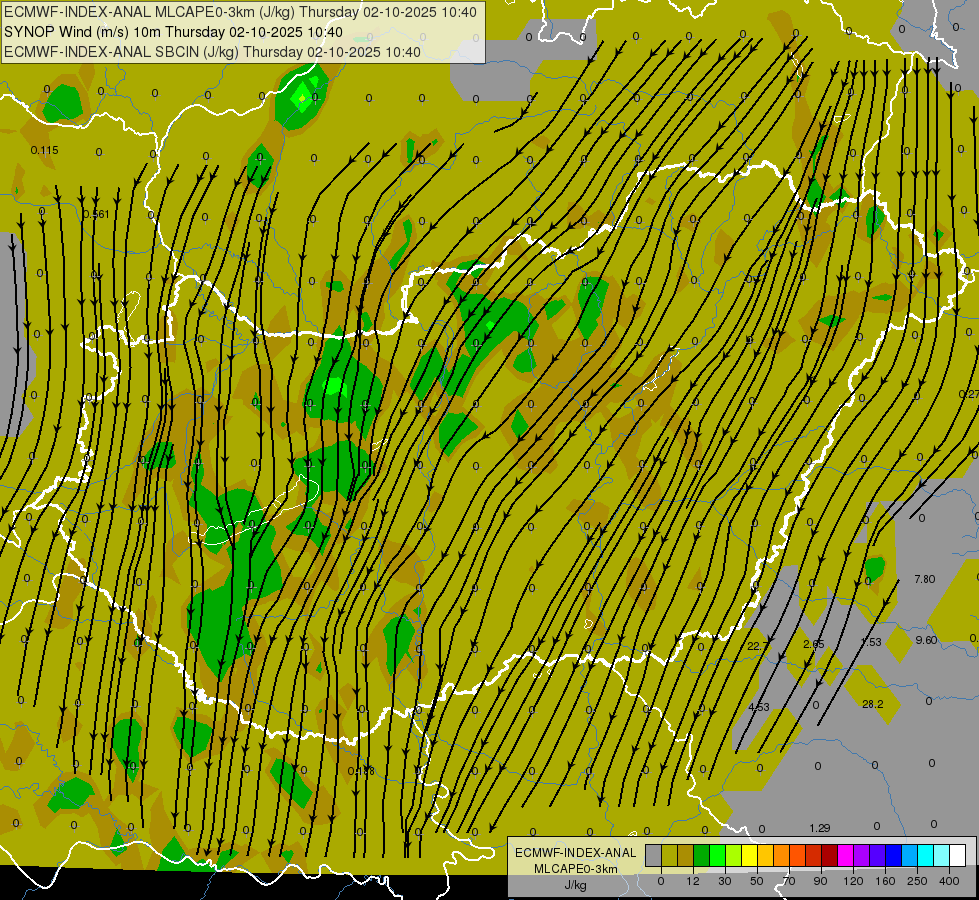Click the brownish-olive swatch left of the 12 tick
The height and width of the screenshot is (900, 979).
pos(686,855)
